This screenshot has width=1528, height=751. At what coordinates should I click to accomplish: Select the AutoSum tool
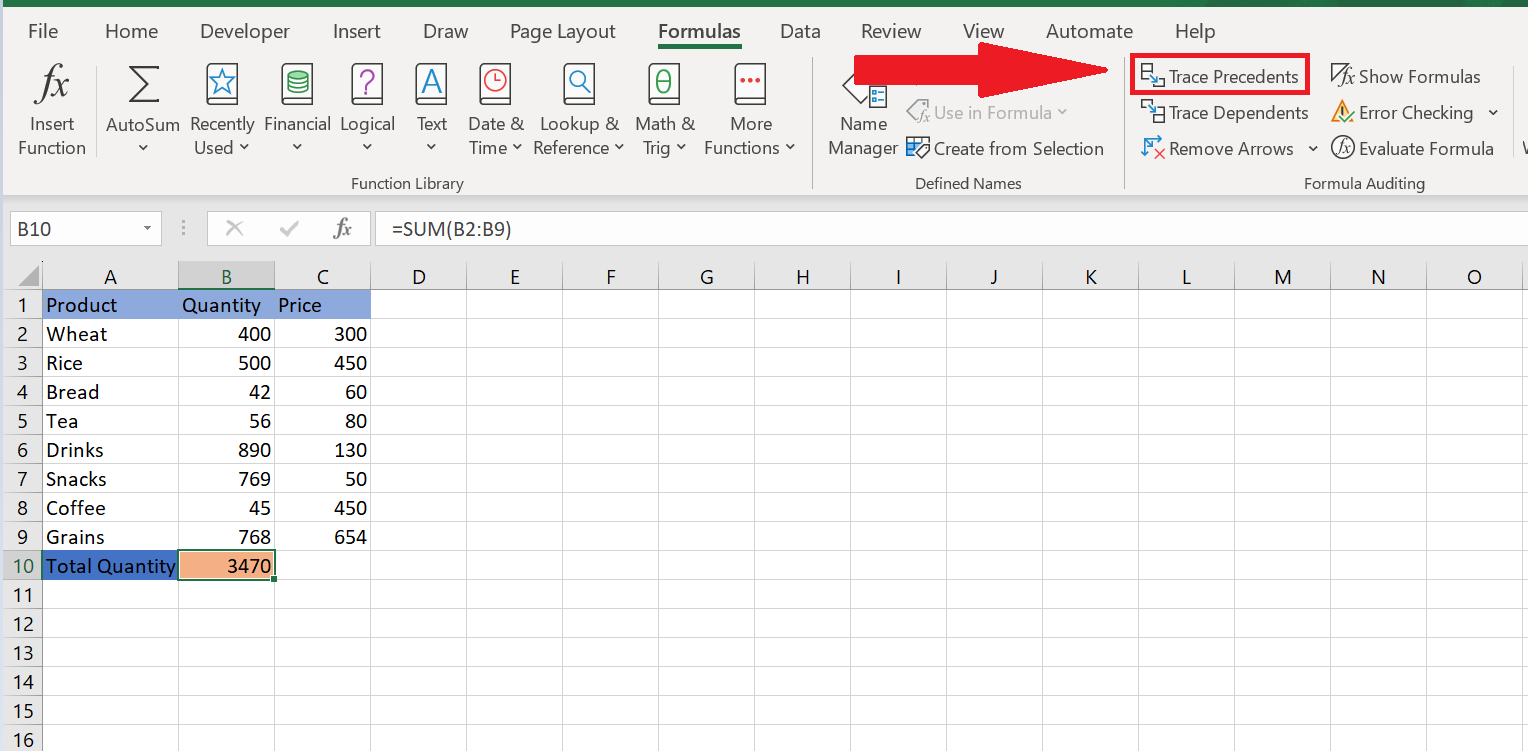pyautogui.click(x=141, y=100)
